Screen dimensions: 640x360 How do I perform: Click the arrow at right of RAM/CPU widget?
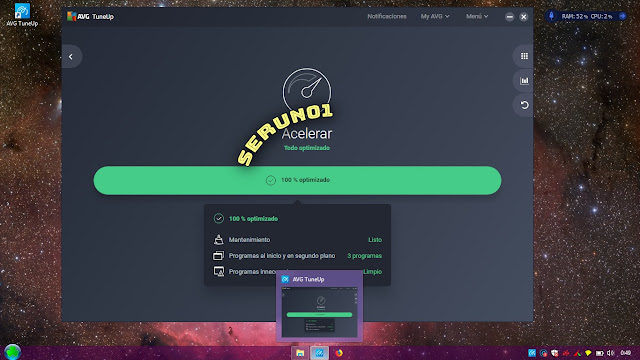tap(622, 16)
